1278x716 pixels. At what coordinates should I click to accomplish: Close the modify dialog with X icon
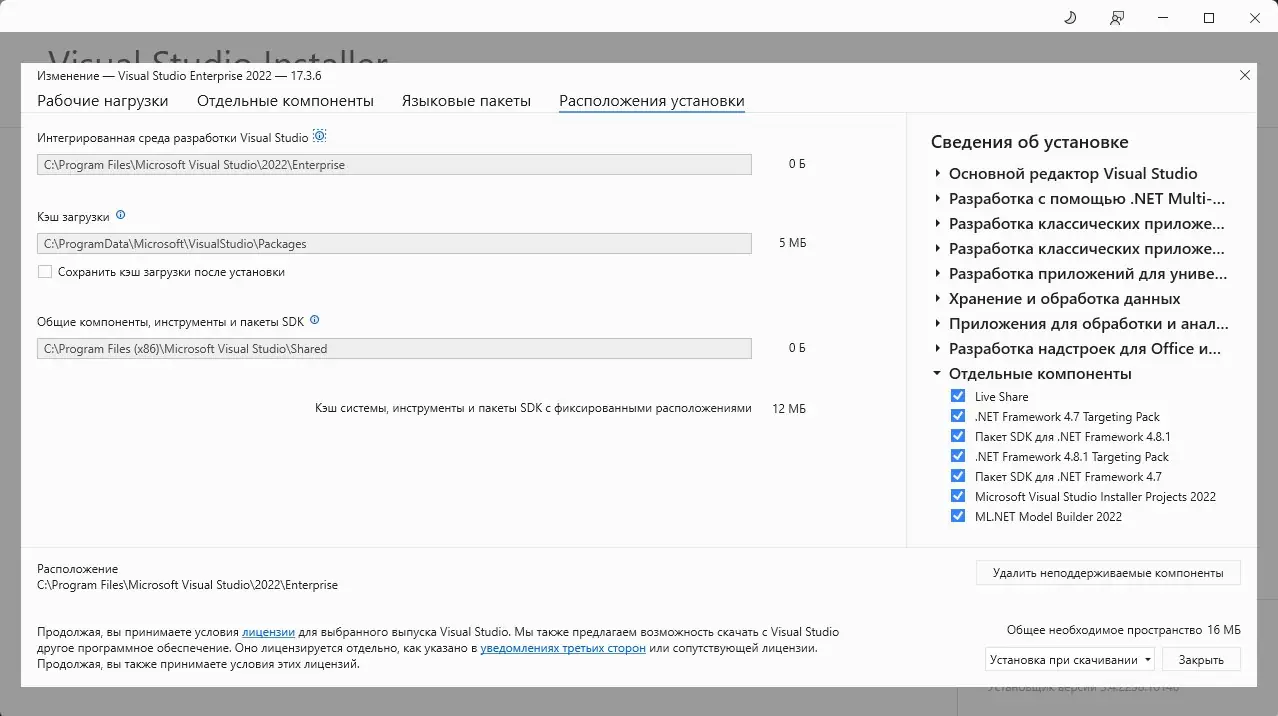point(1245,75)
